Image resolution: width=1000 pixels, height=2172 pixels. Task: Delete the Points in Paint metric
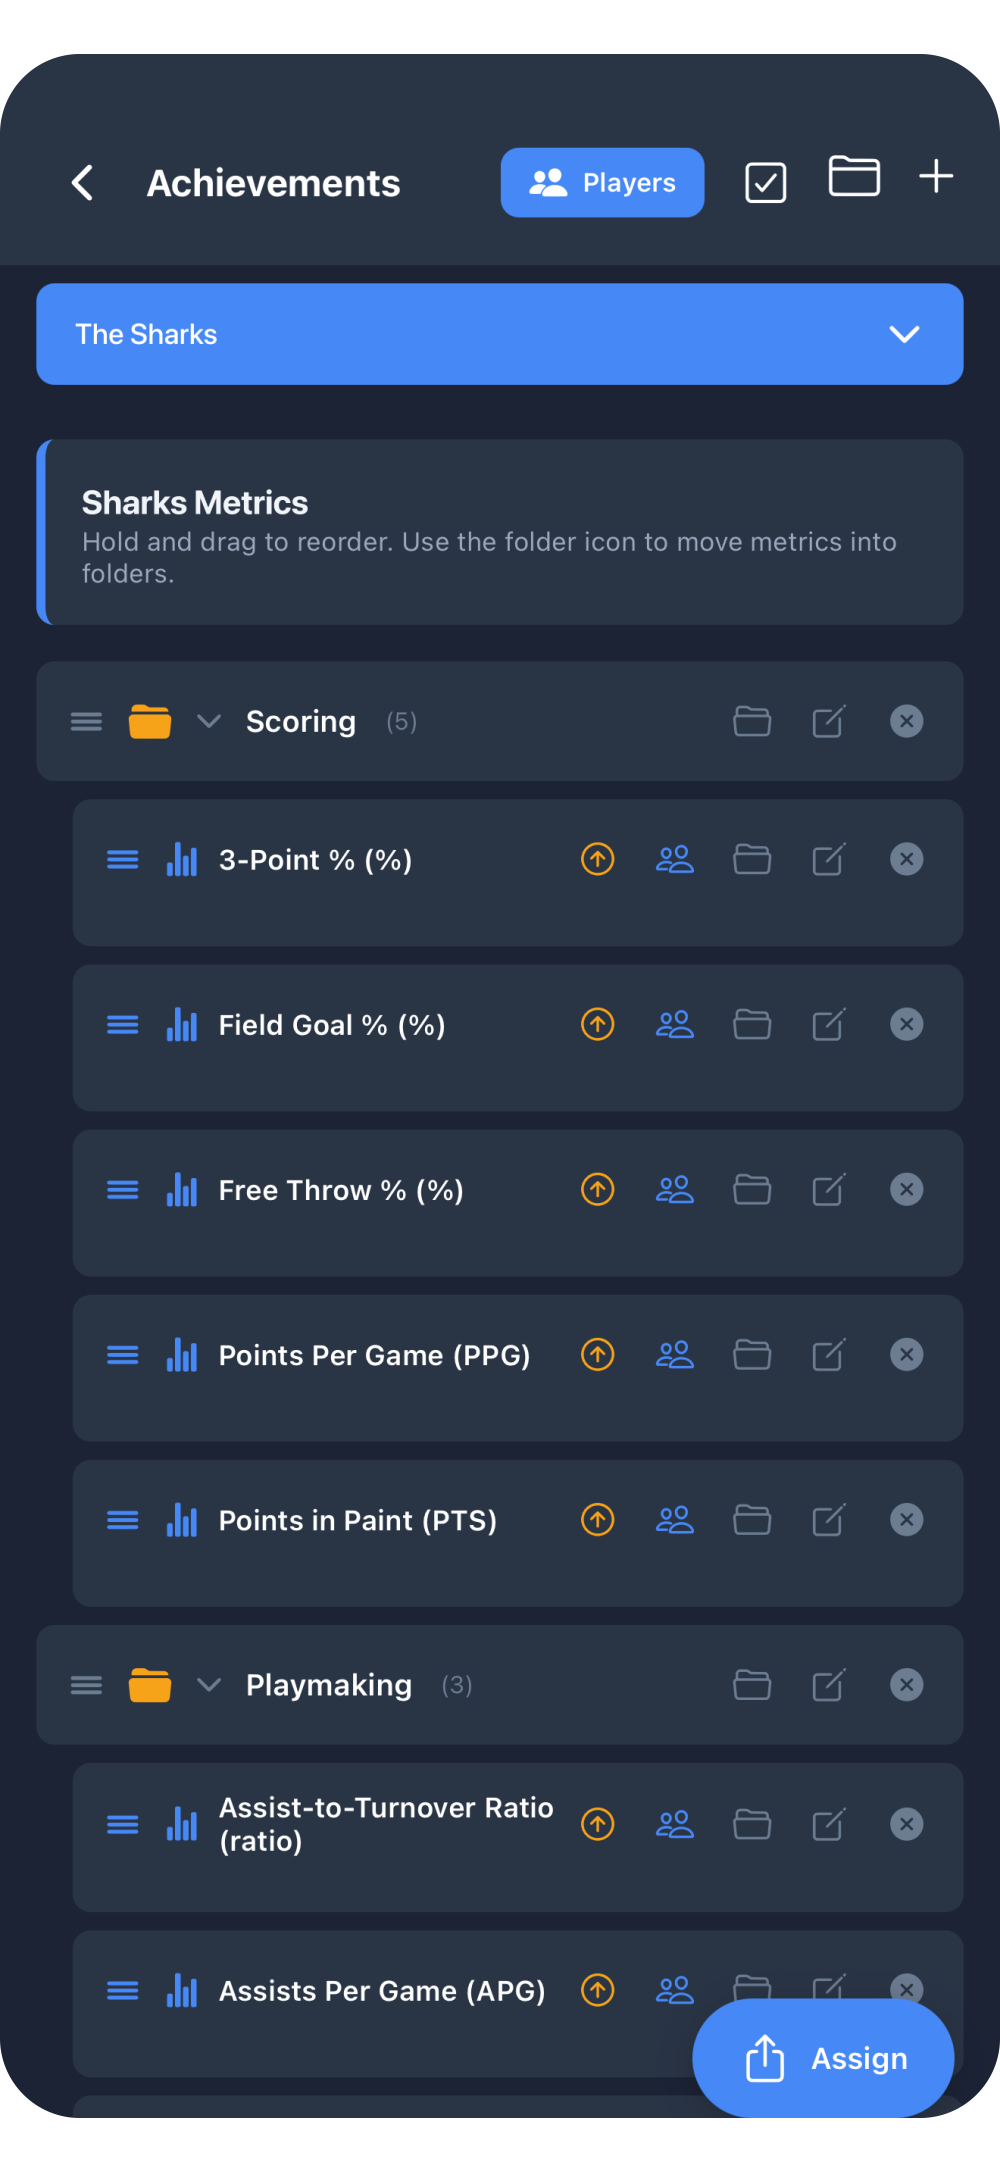[x=906, y=1519]
